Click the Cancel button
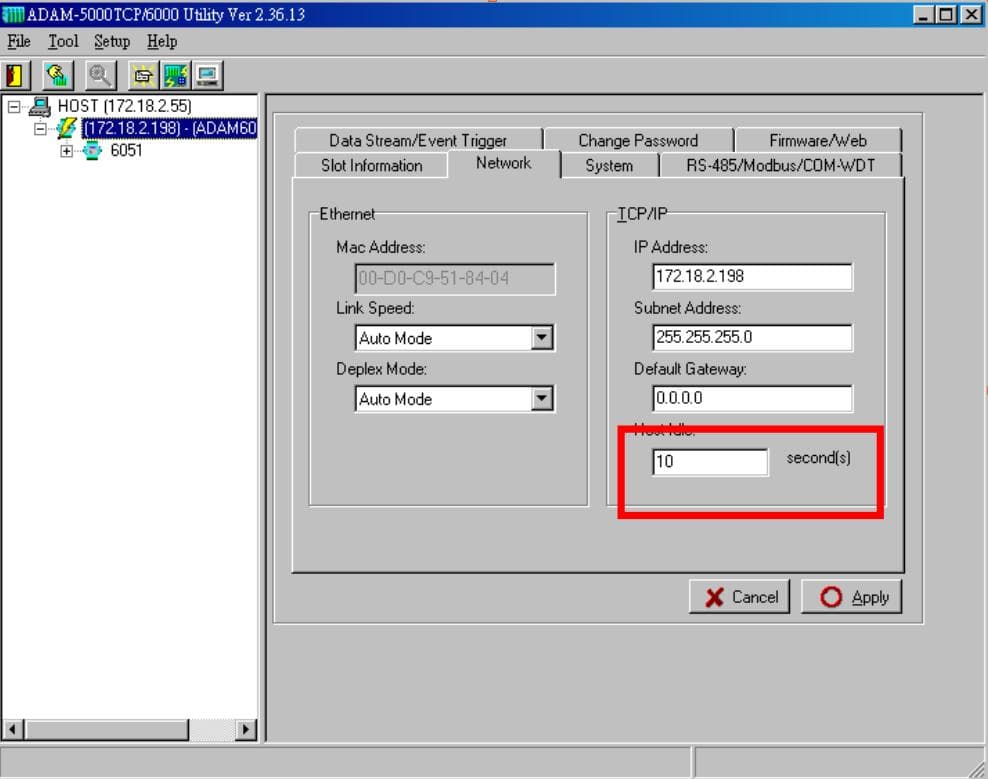This screenshot has width=988, height=779. (x=739, y=596)
